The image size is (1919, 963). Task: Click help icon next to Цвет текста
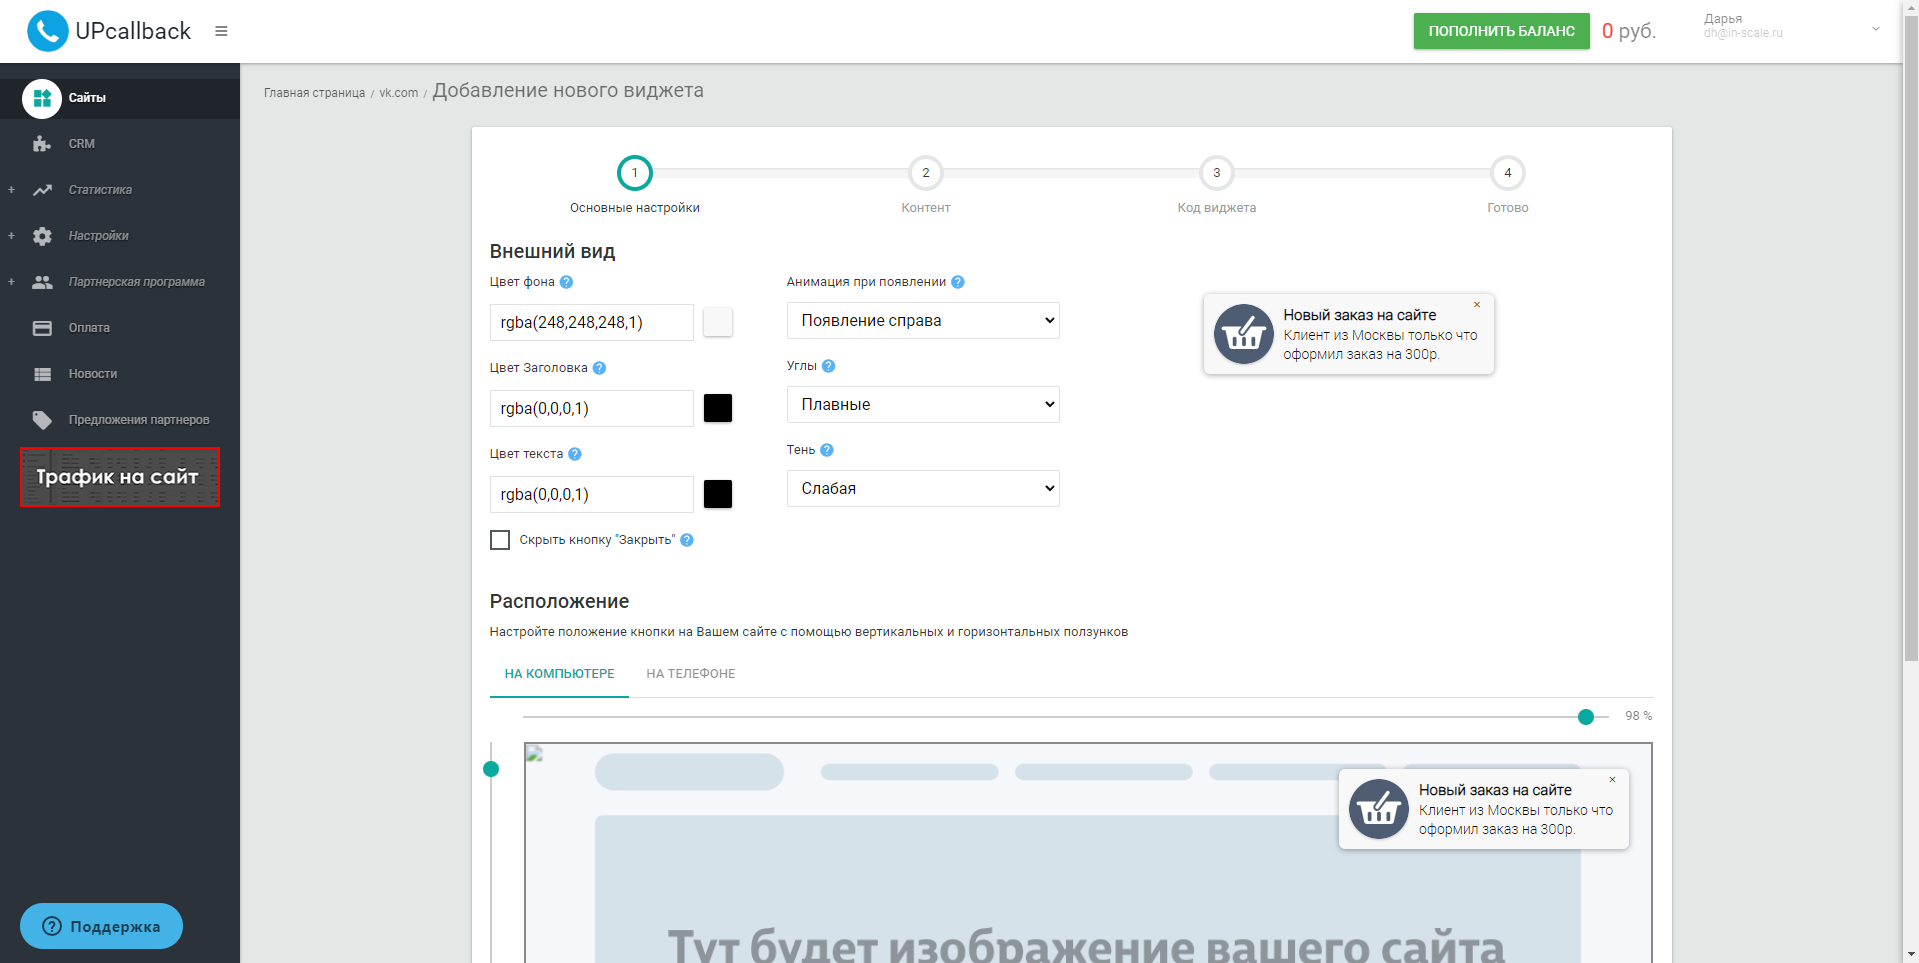(575, 454)
